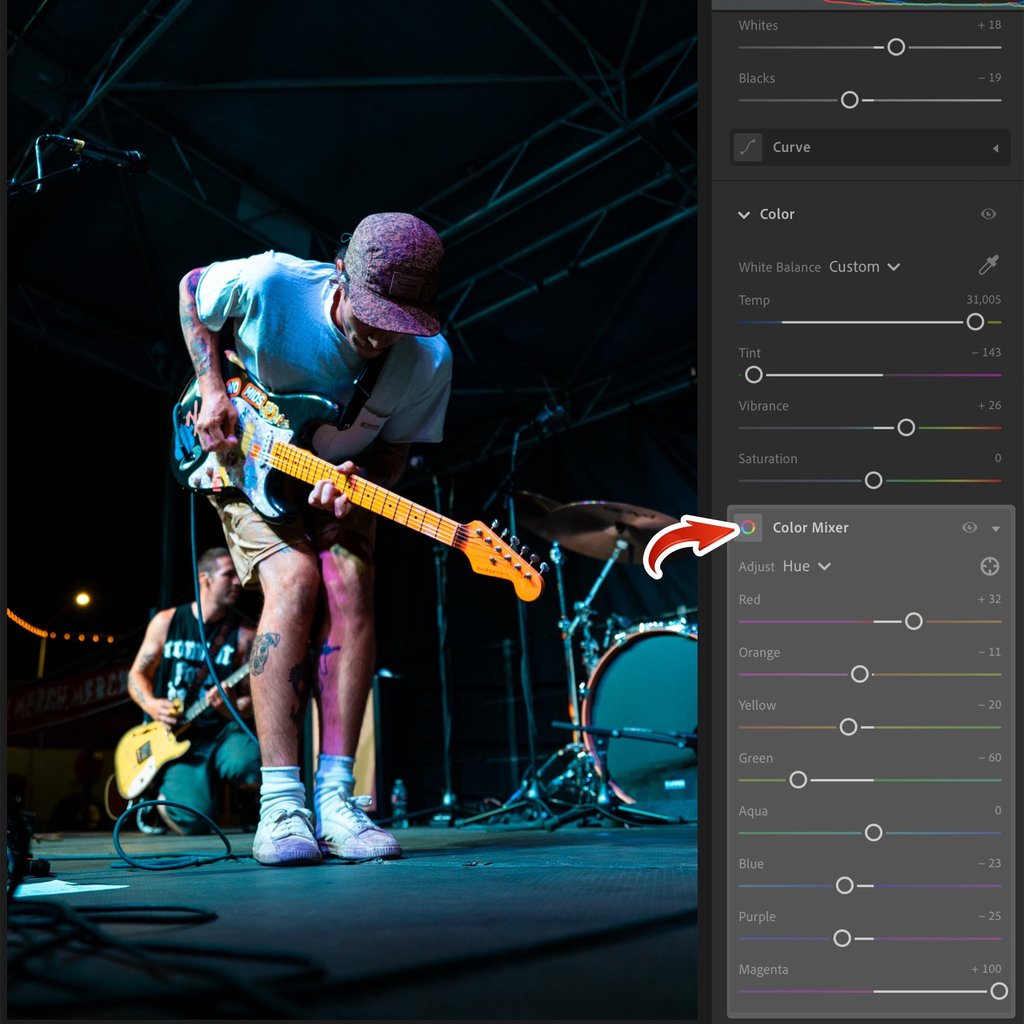The image size is (1024, 1024).
Task: Click the Custom white balance label
Action: point(855,267)
